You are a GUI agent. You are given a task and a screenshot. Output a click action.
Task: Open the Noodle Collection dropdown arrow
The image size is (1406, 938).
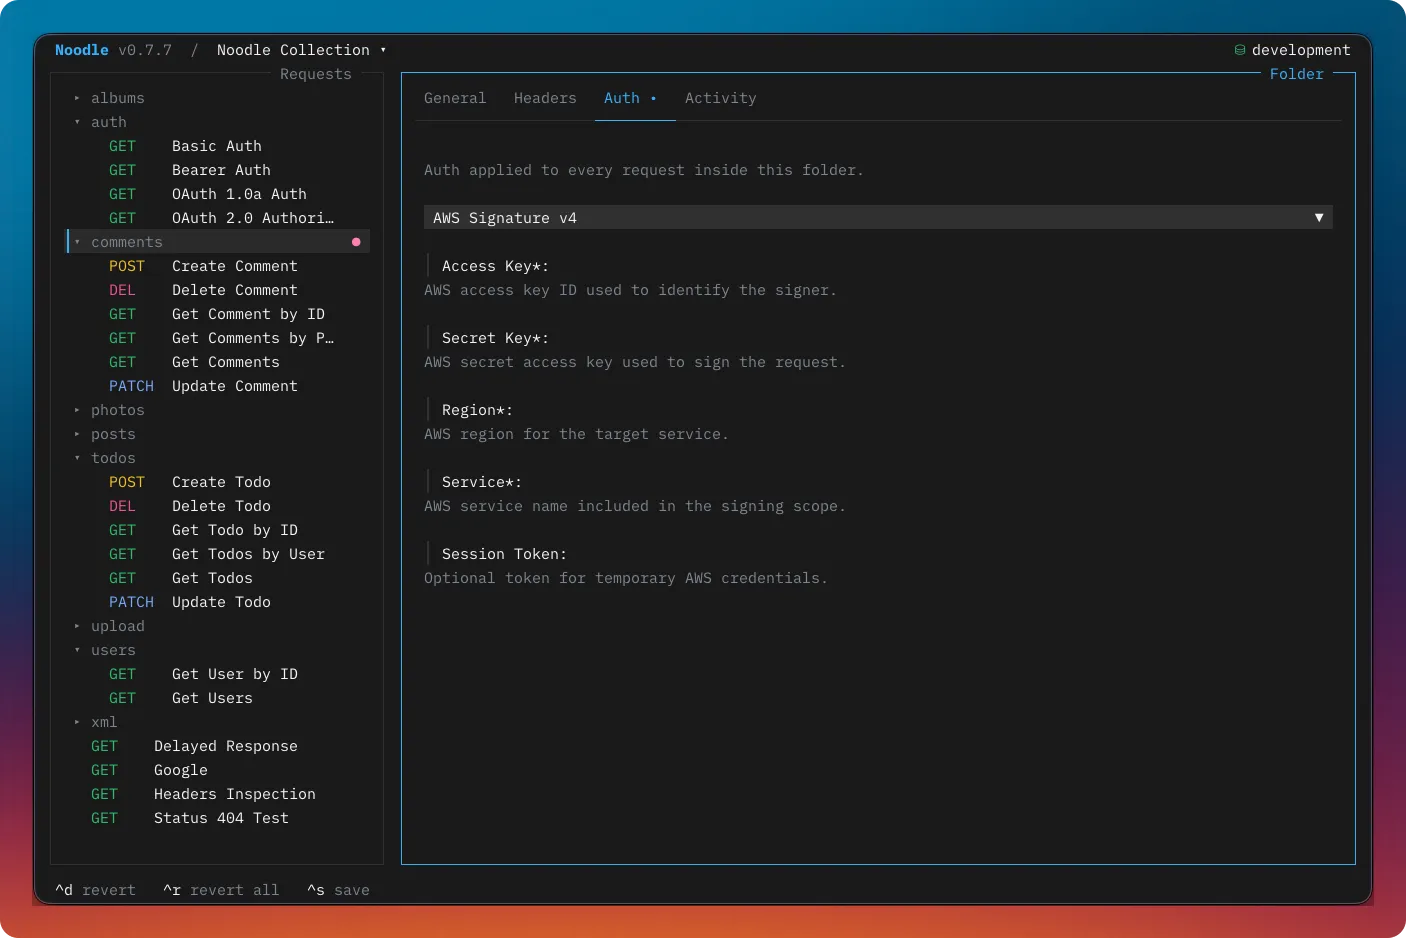point(383,50)
